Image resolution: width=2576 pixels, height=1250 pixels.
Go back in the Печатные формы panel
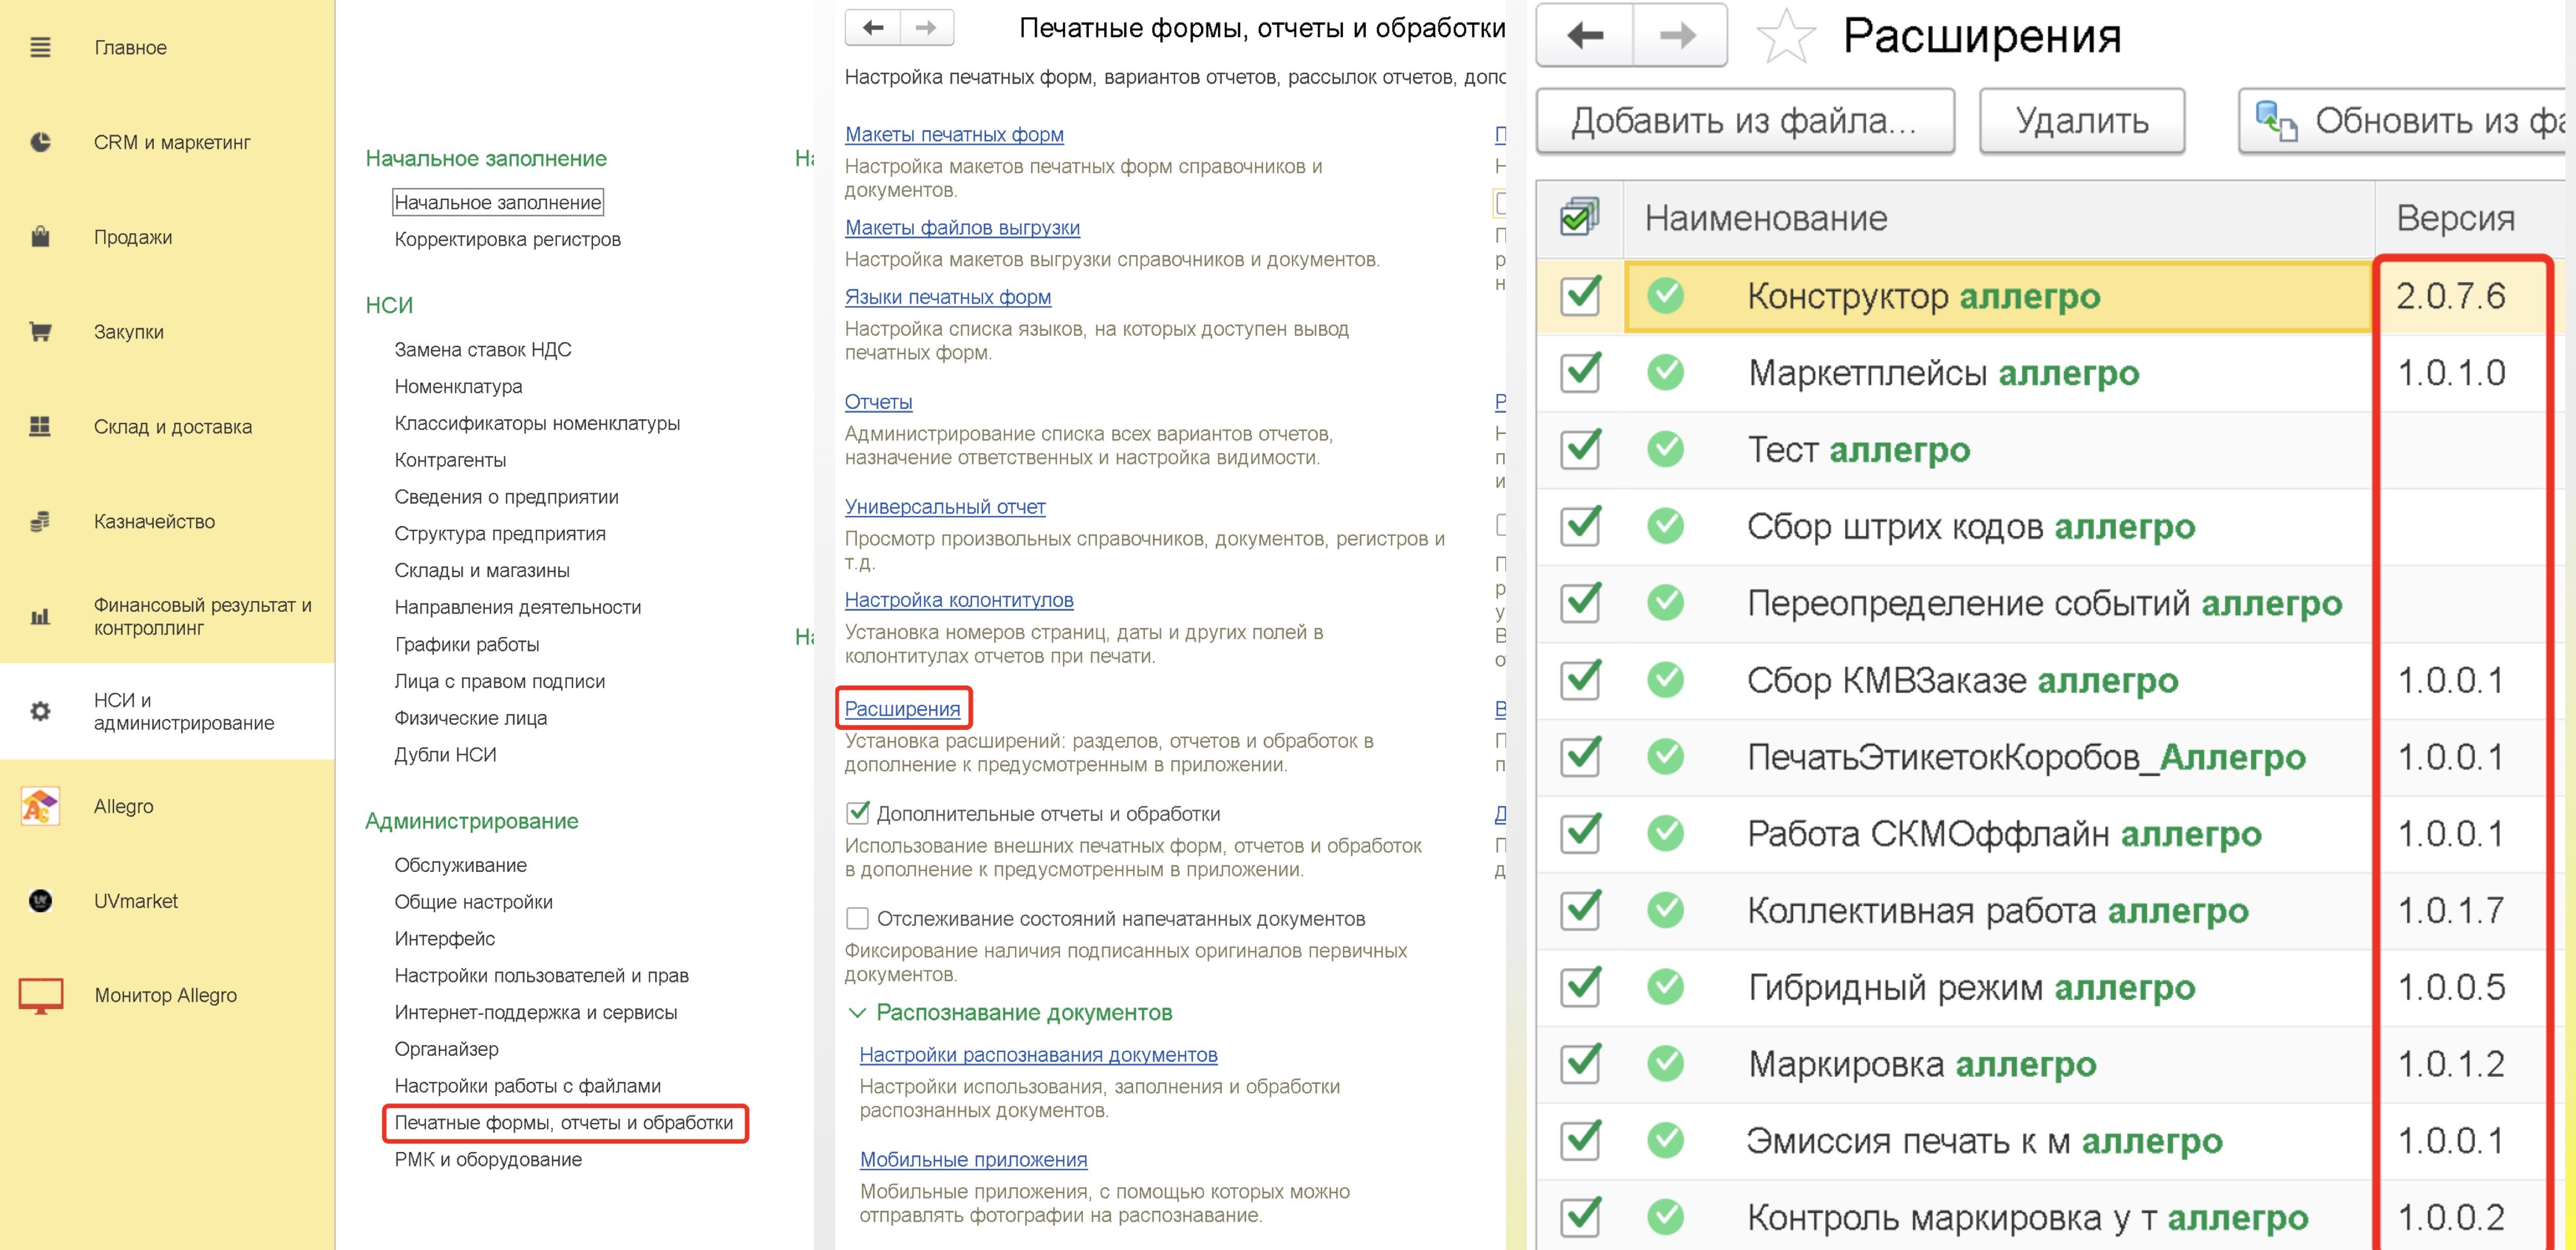coord(873,28)
